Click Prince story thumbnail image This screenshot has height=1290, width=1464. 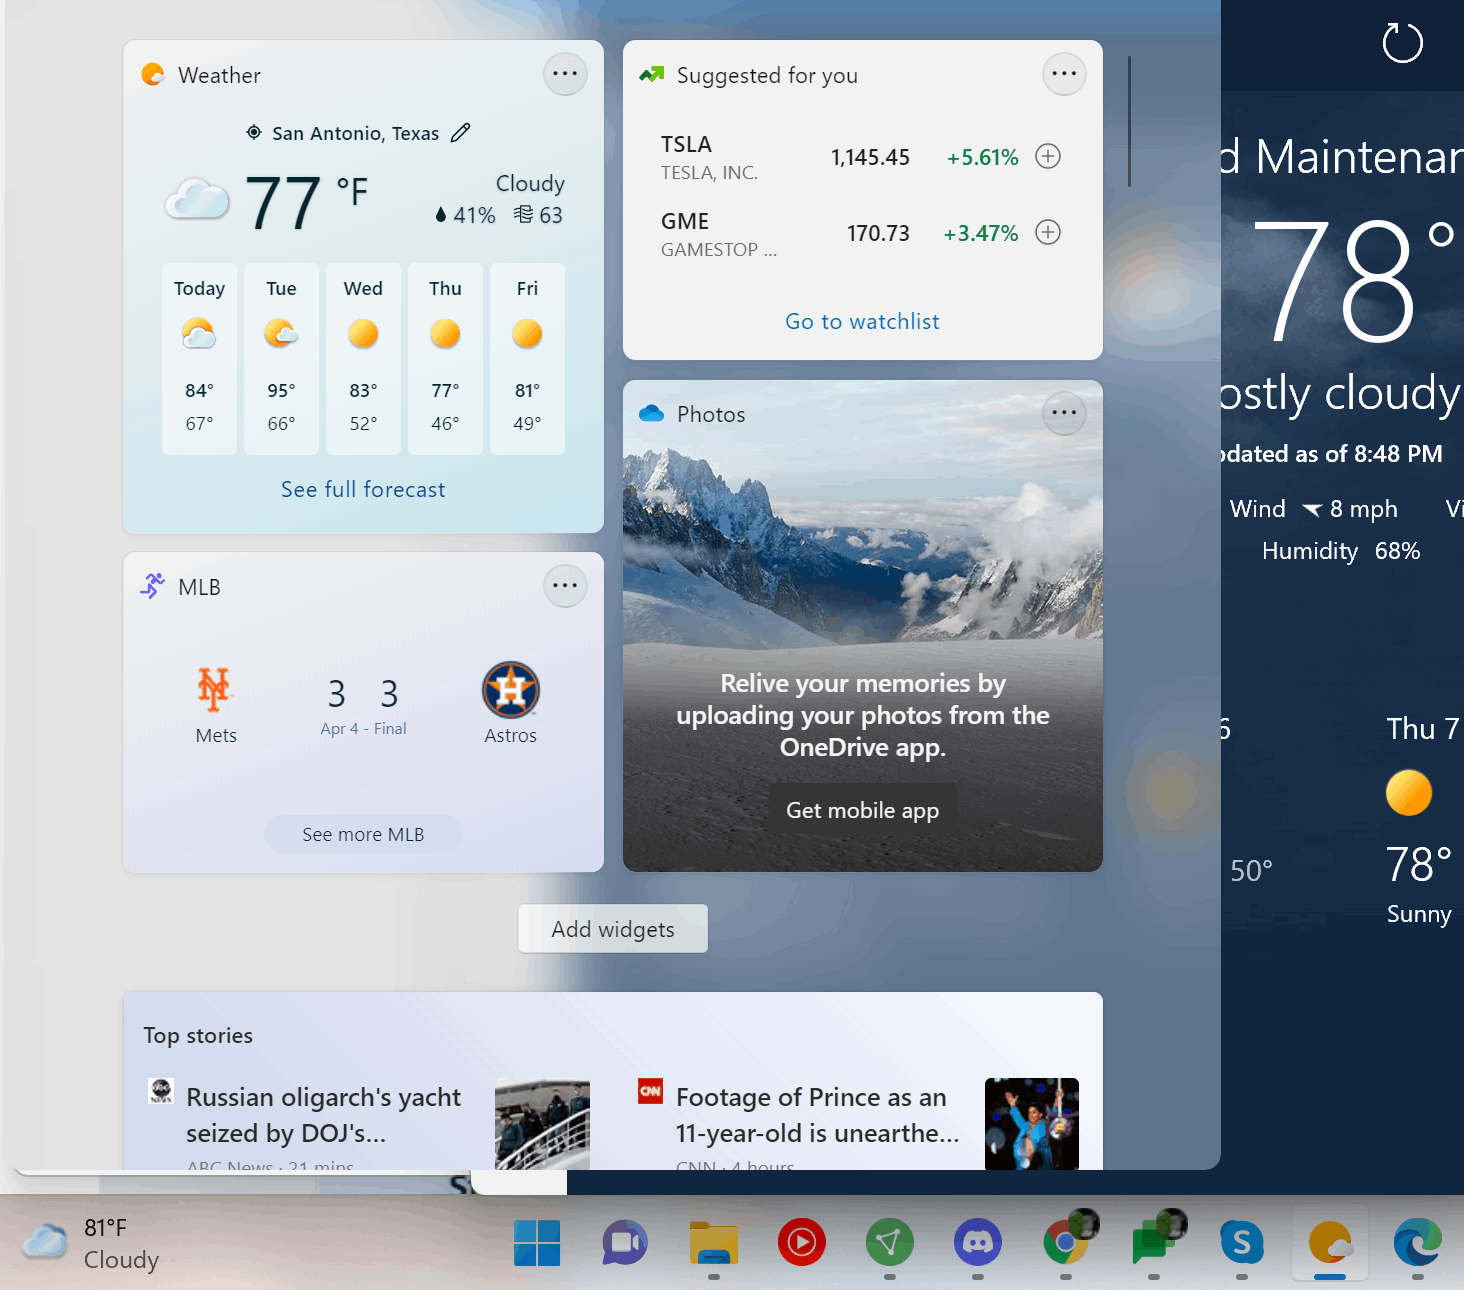point(1032,1124)
